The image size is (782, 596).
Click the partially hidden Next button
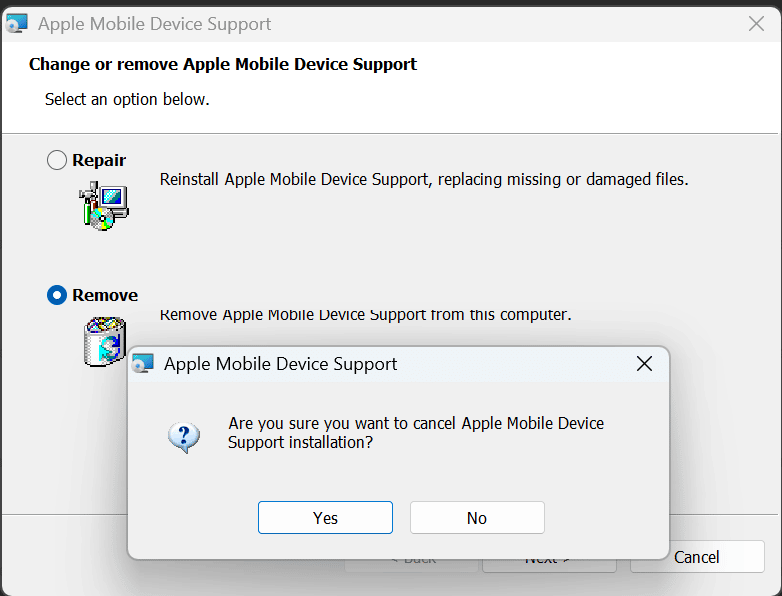[x=549, y=565]
